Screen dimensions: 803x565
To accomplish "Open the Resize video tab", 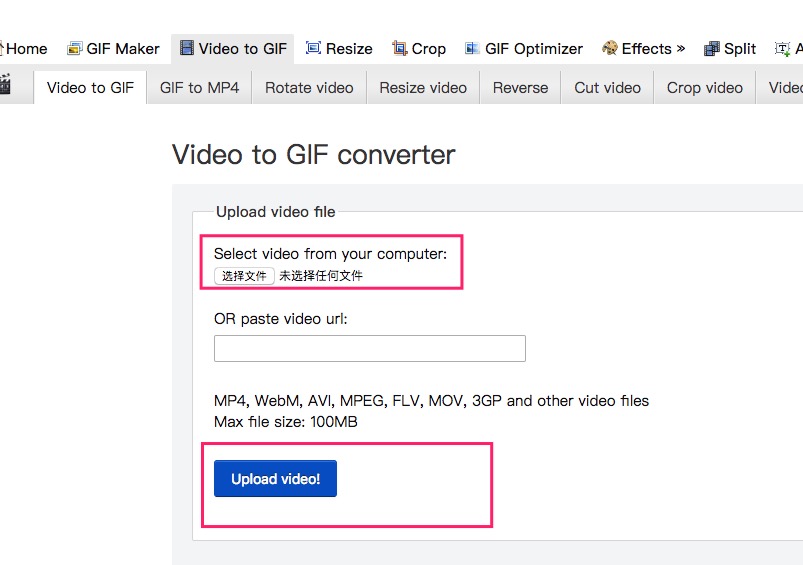I will click(423, 88).
